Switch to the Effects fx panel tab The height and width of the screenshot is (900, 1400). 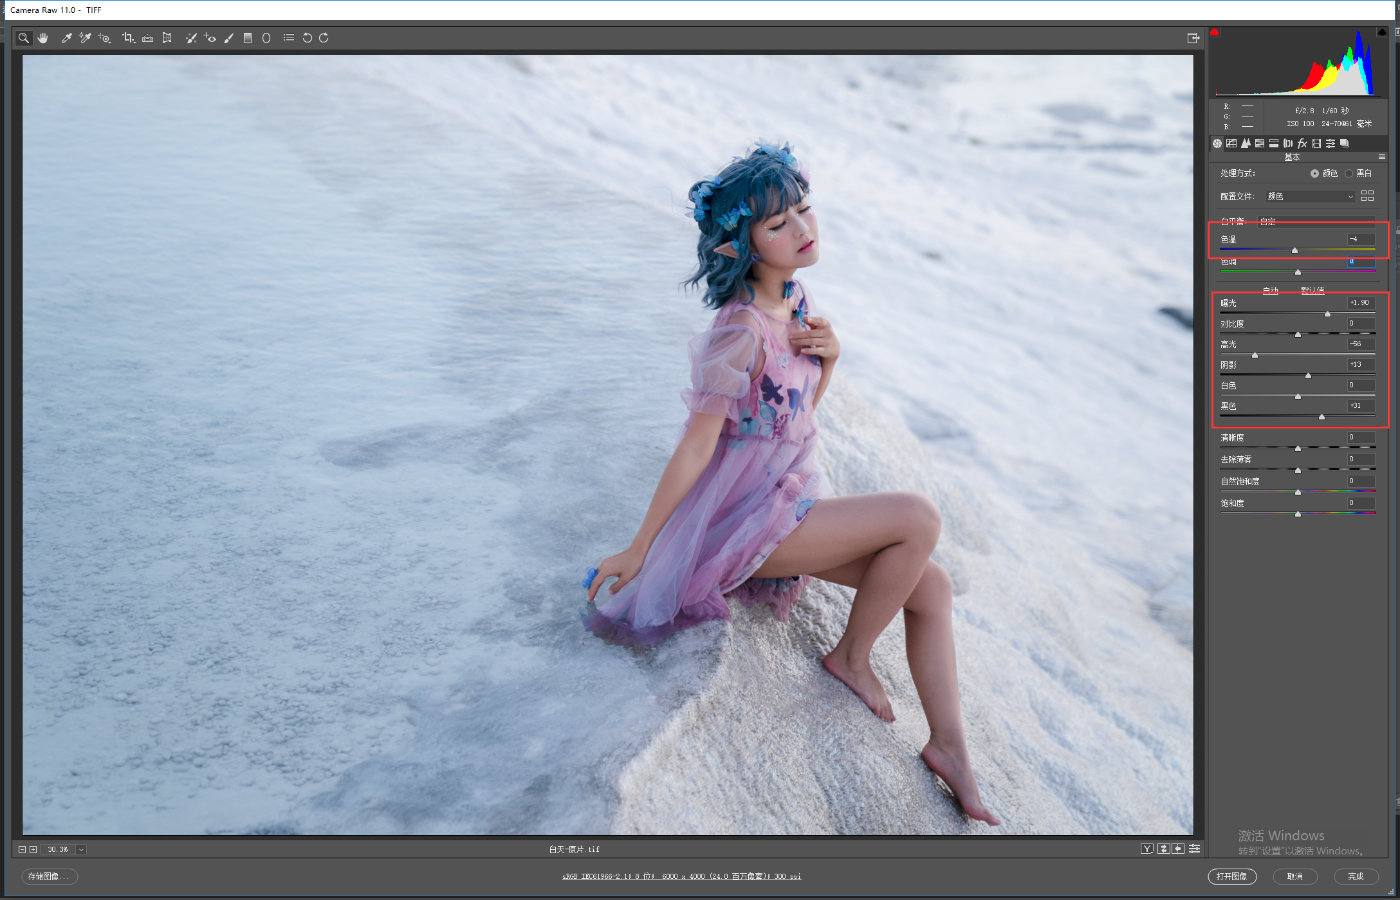pos(1302,143)
